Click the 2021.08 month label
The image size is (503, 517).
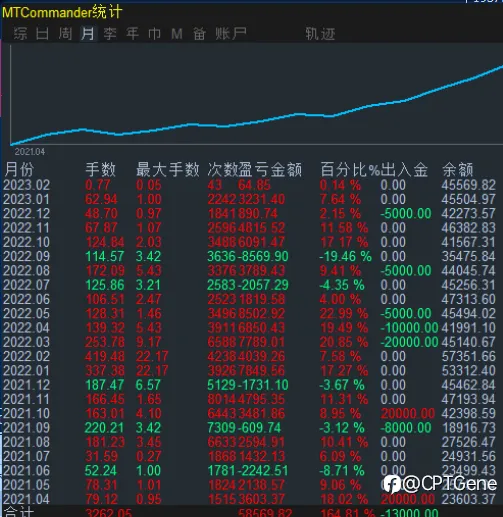(26, 442)
